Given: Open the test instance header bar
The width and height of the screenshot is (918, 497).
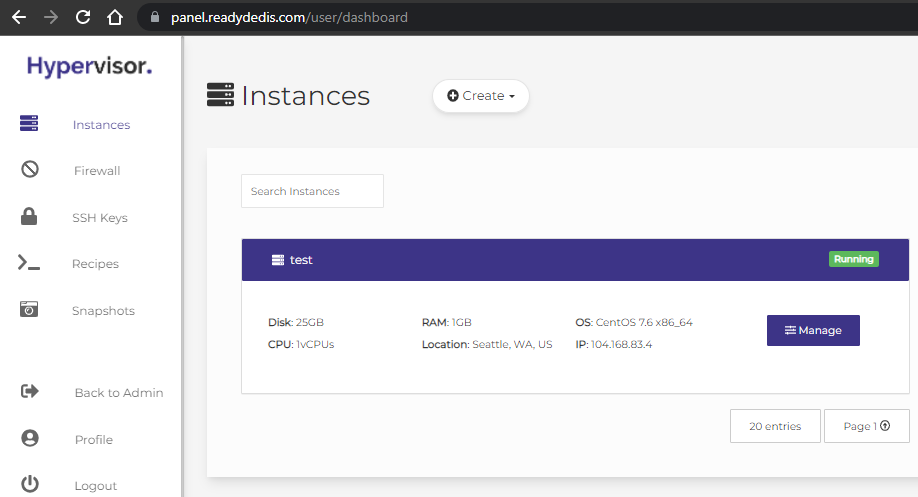Looking at the screenshot, I should click(575, 260).
